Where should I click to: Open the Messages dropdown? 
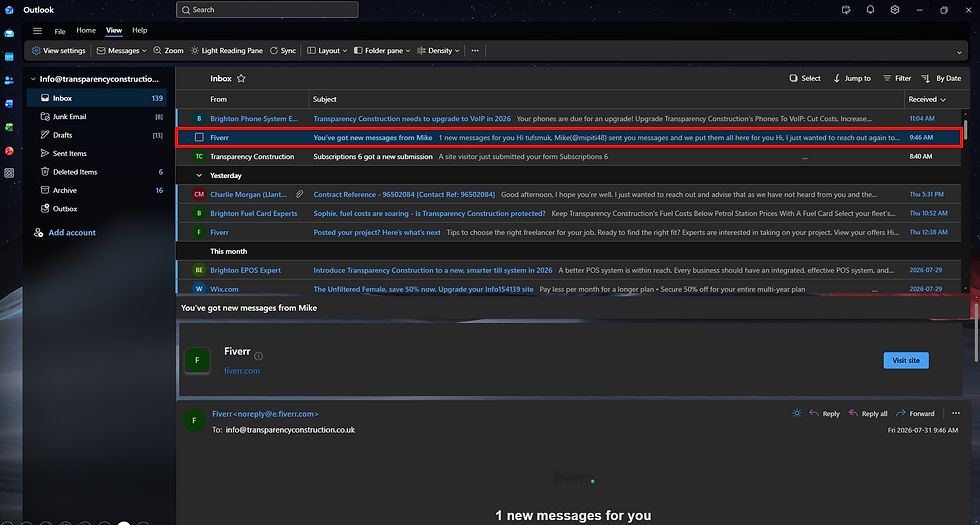tap(121, 51)
